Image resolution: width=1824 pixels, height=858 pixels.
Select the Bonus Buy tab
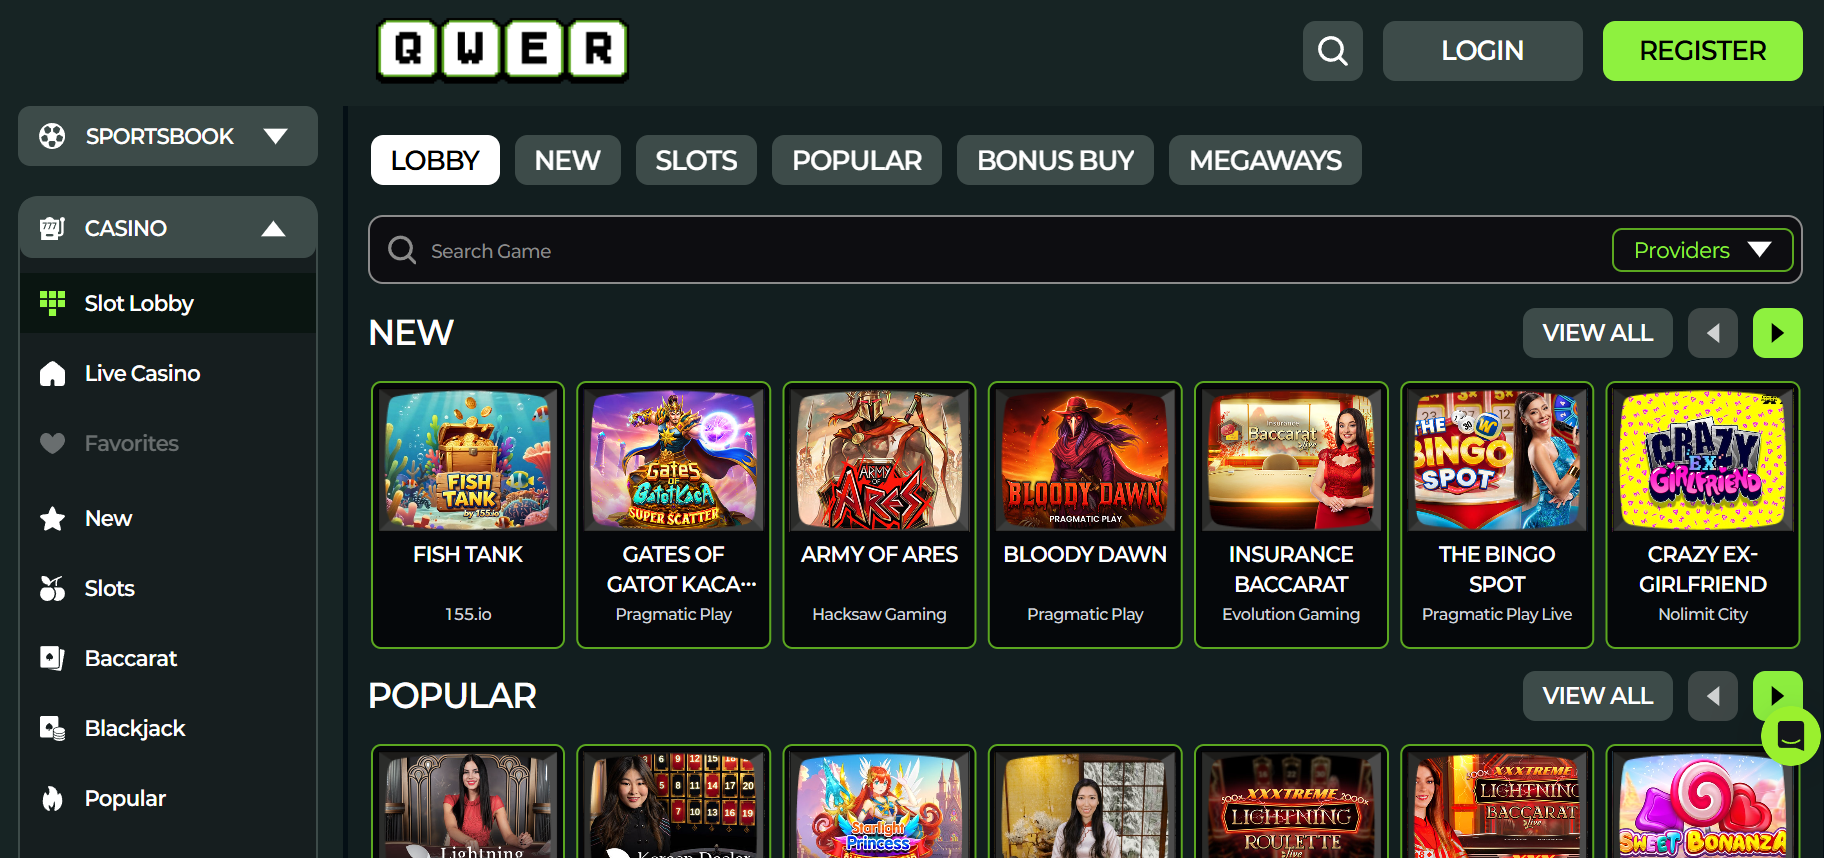pyautogui.click(x=1055, y=160)
